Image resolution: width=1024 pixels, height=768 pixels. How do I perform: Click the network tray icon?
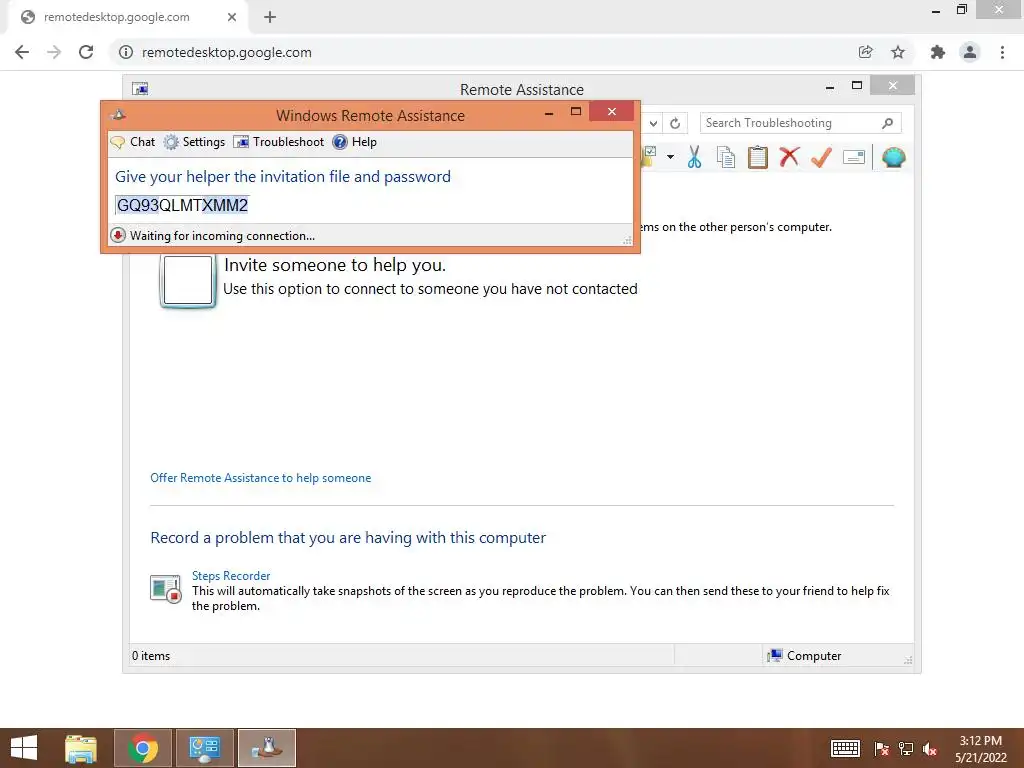pos(906,749)
